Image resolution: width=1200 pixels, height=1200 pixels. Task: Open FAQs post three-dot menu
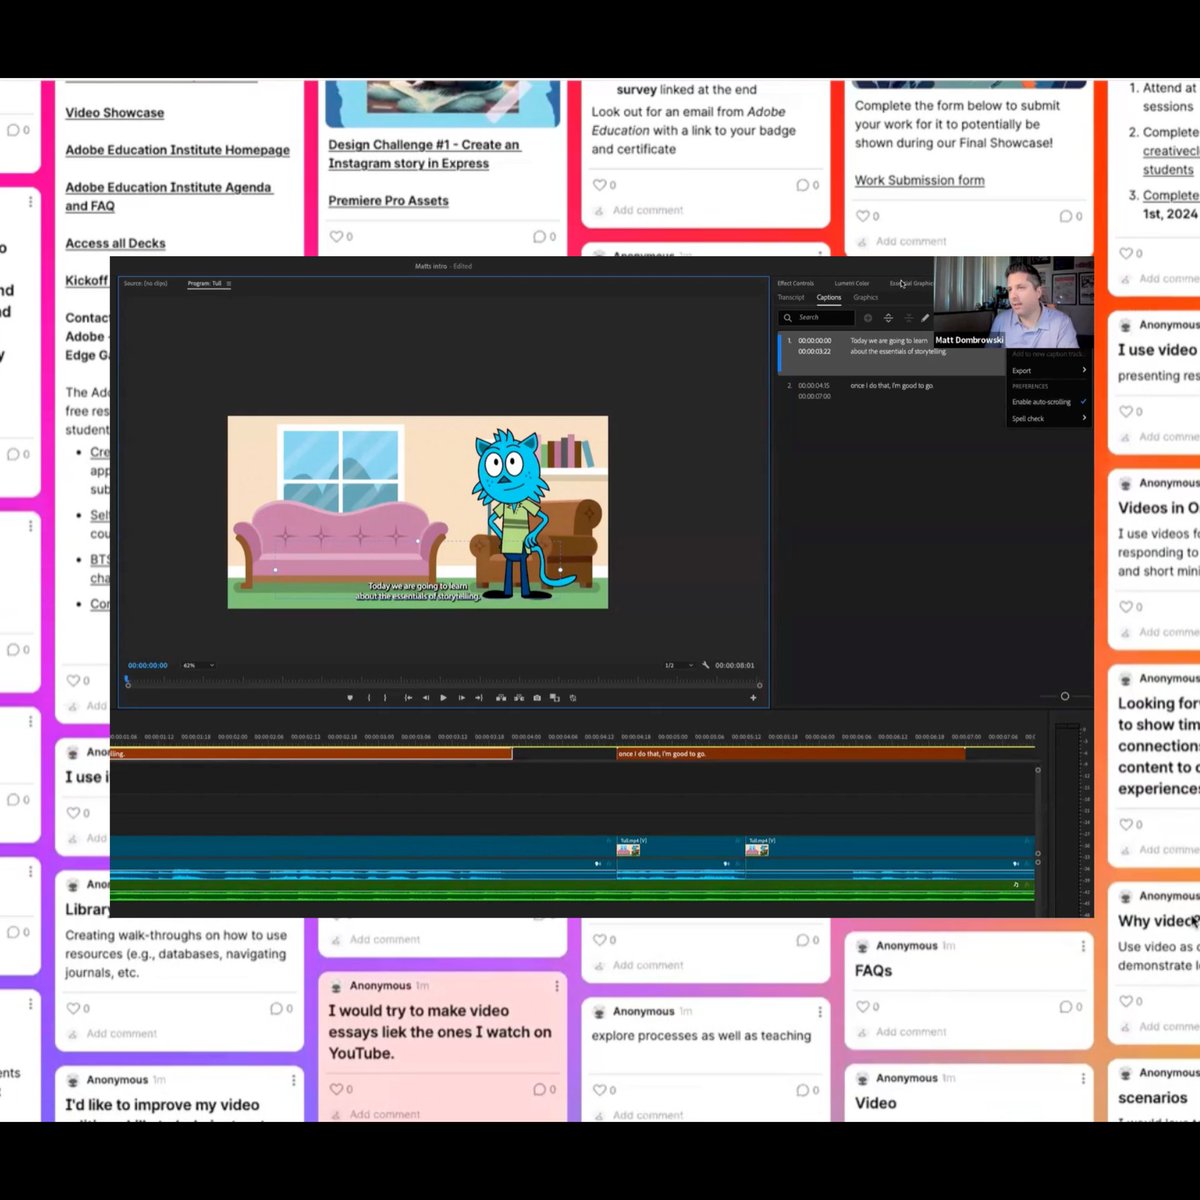[x=1083, y=945]
